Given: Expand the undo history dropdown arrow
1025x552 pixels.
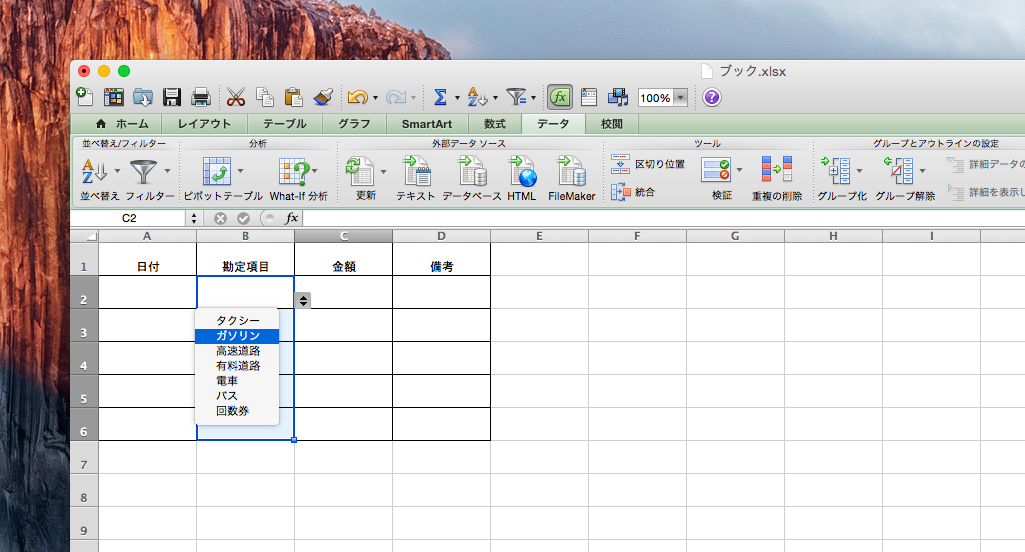Looking at the screenshot, I should 375,98.
